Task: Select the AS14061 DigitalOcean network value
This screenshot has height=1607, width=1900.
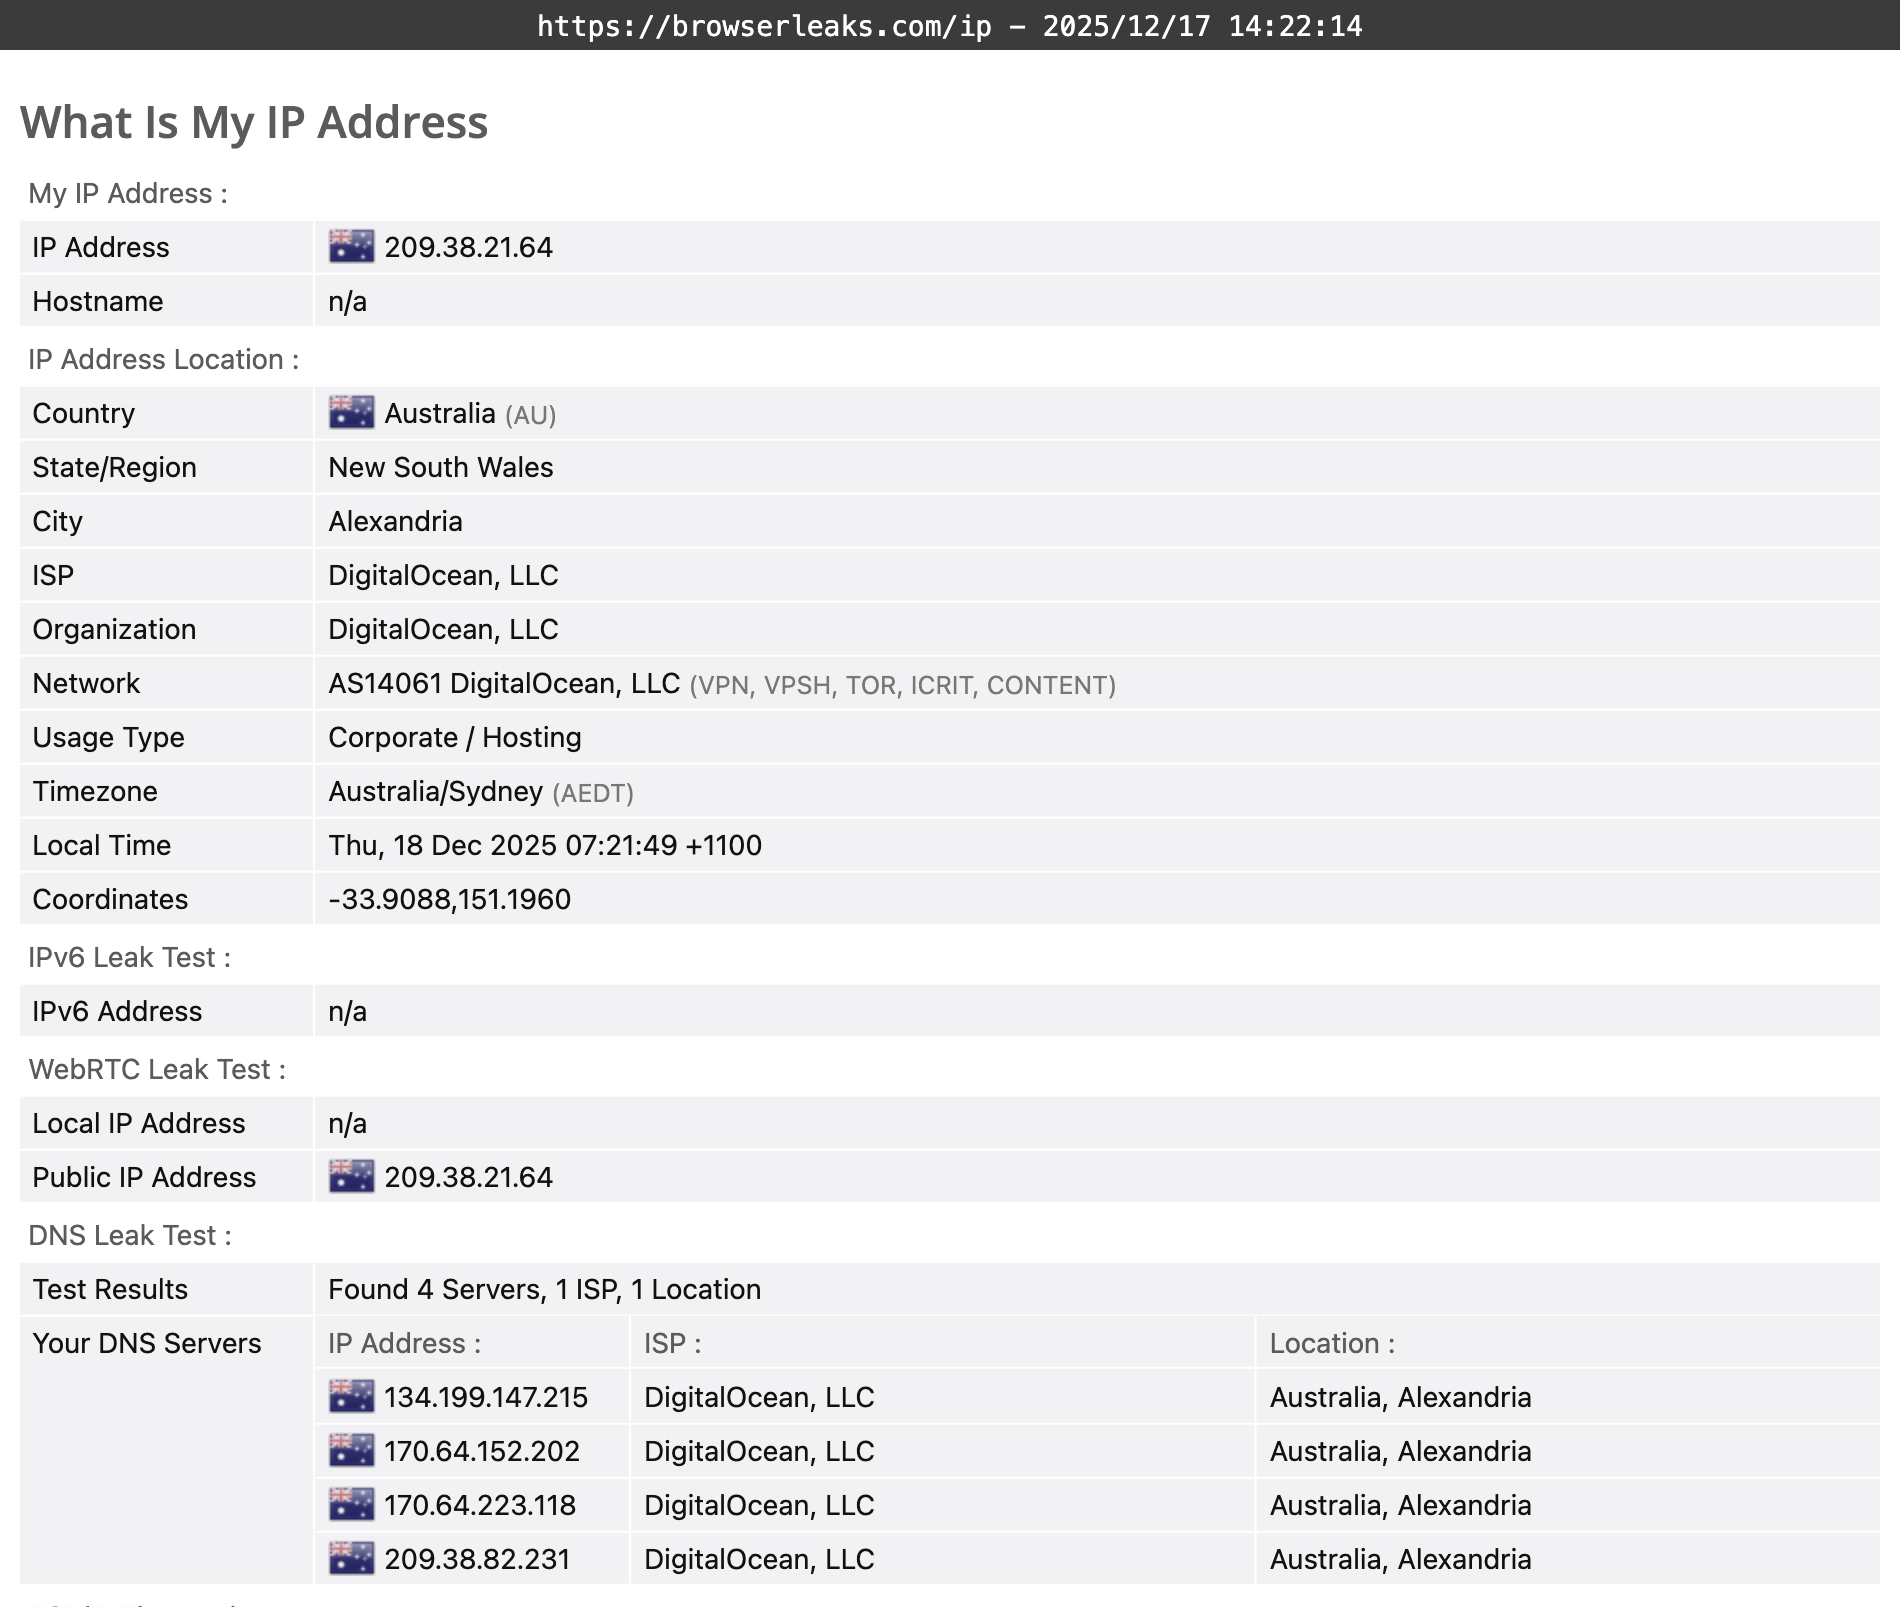Action: pyautogui.click(x=504, y=683)
